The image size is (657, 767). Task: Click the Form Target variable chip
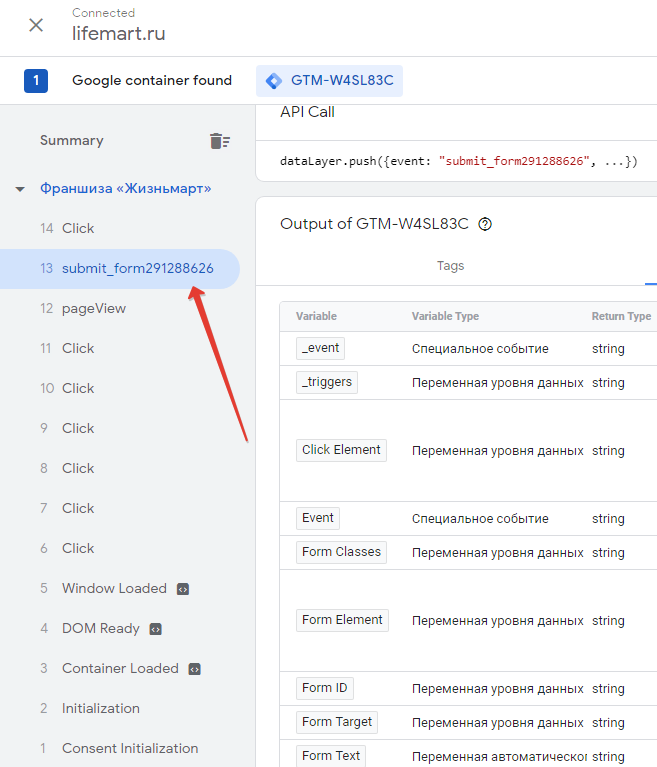[x=337, y=722]
